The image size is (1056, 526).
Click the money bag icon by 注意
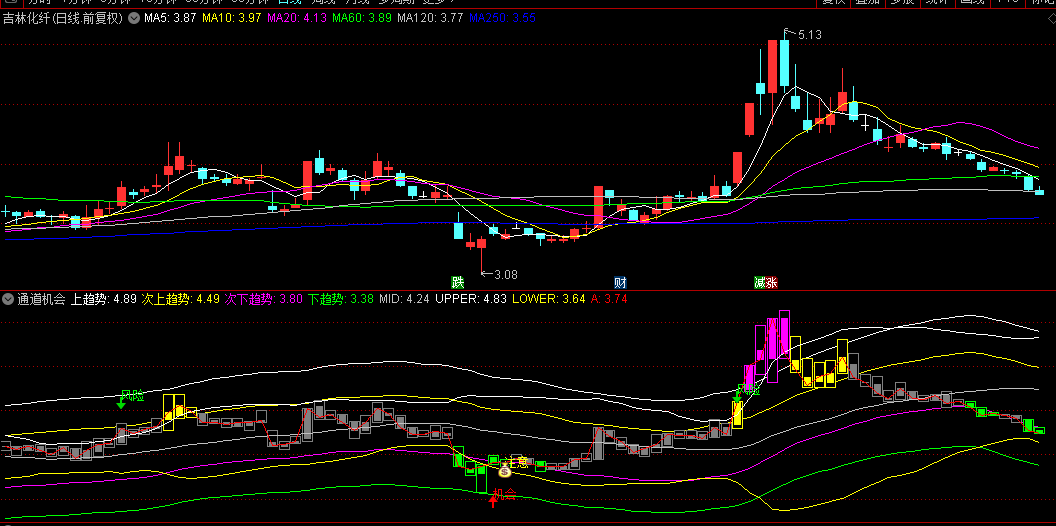505,472
